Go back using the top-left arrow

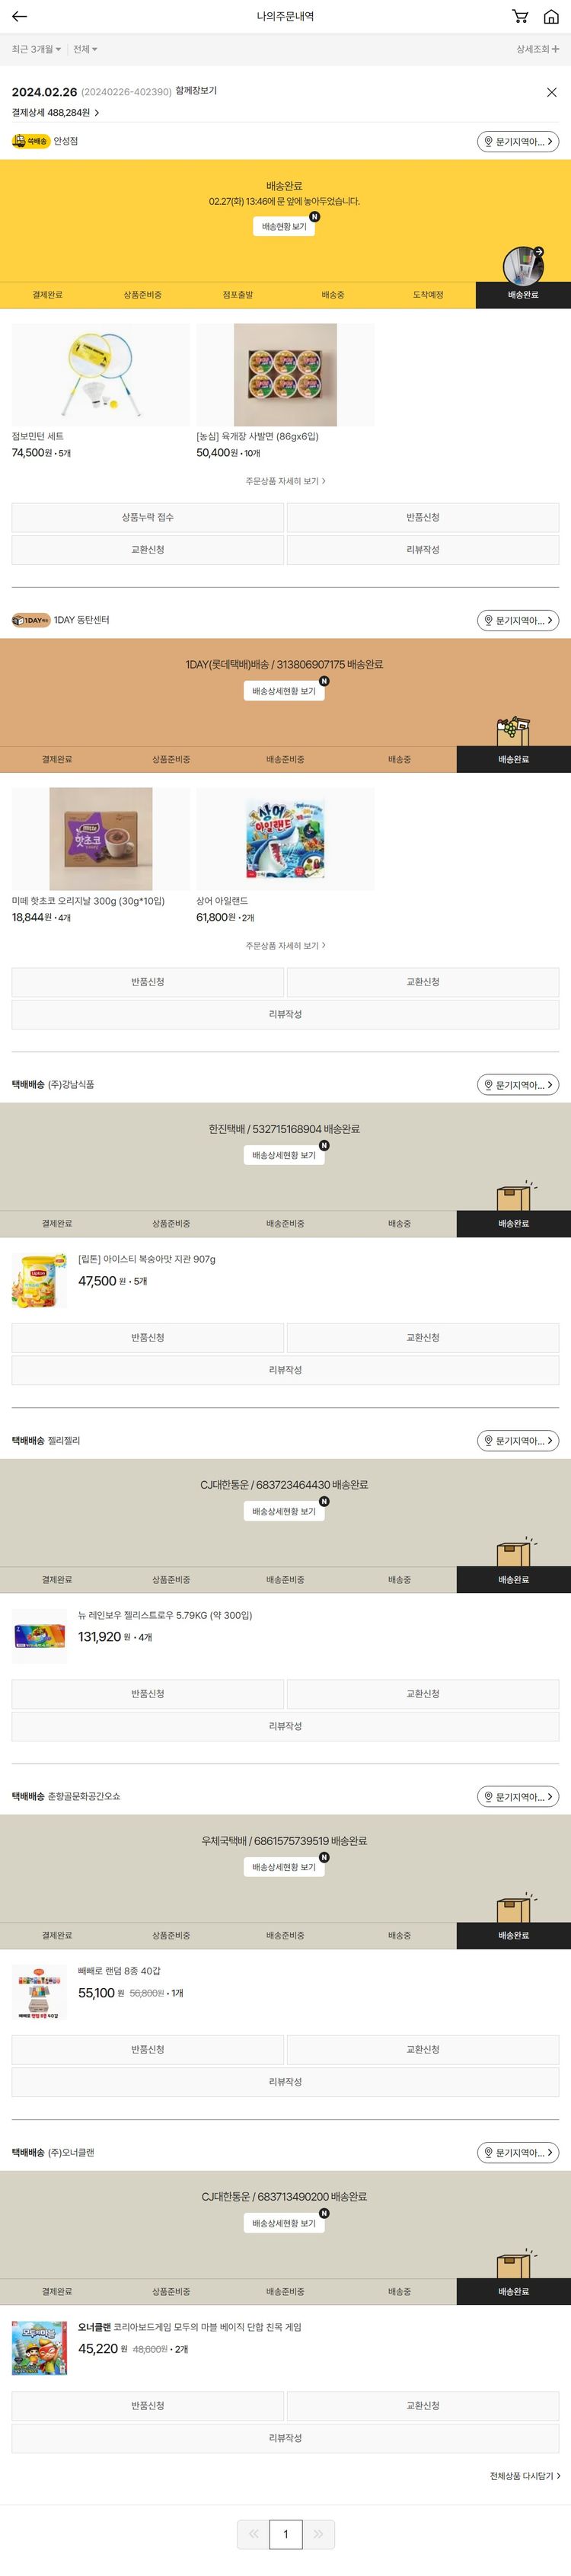pos(19,16)
